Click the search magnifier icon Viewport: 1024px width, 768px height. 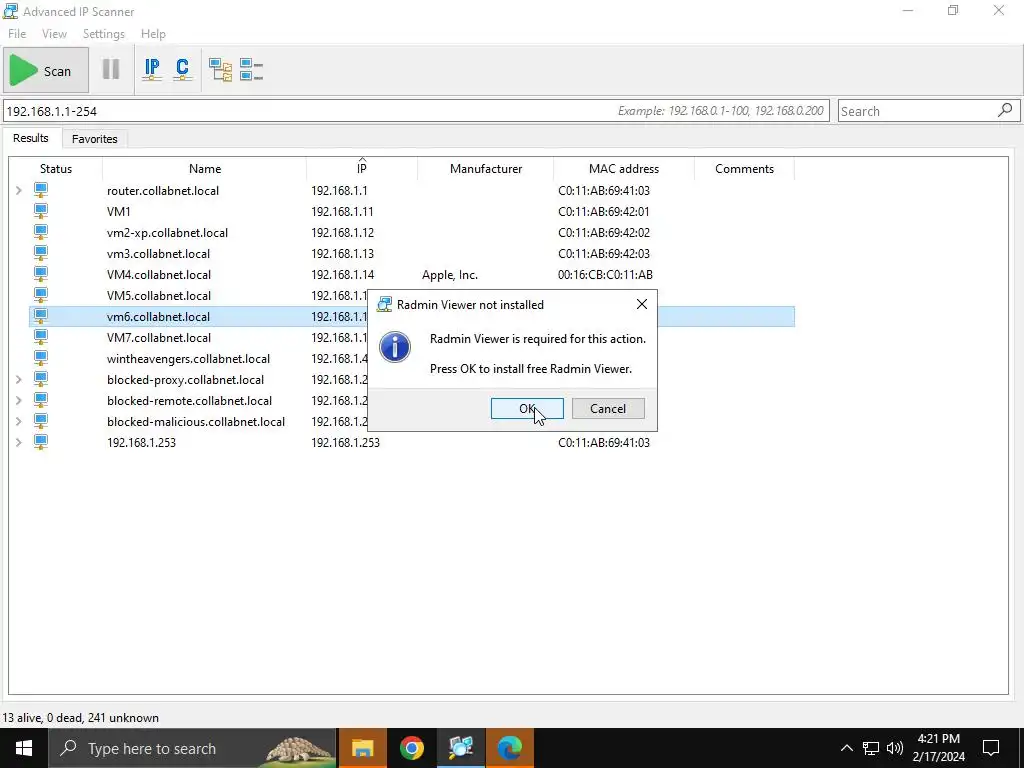click(x=1006, y=110)
